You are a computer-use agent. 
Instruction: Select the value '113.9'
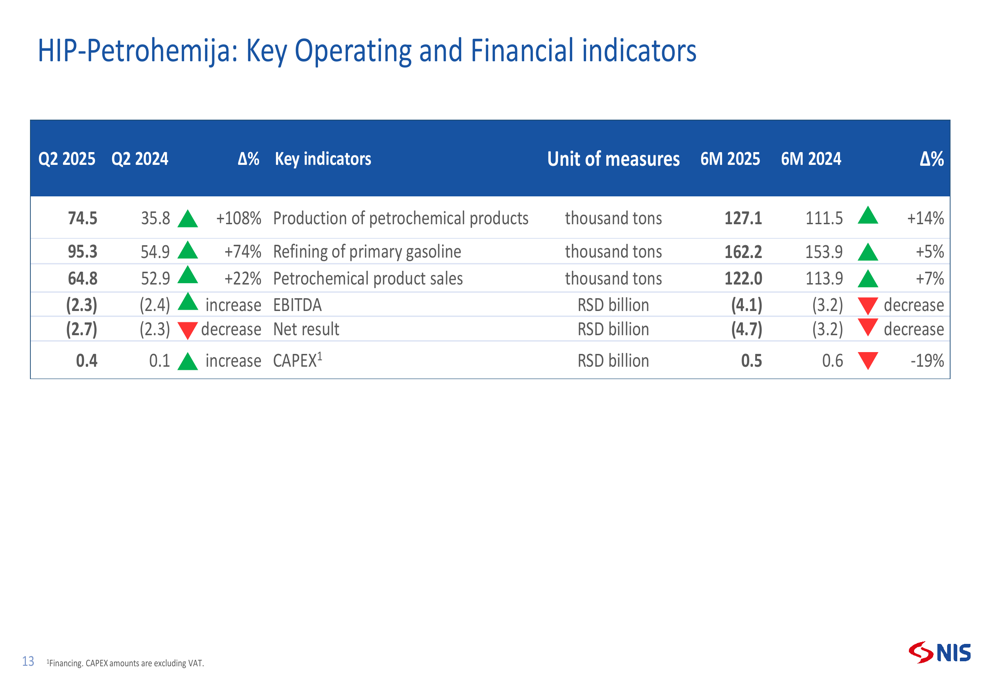click(824, 279)
